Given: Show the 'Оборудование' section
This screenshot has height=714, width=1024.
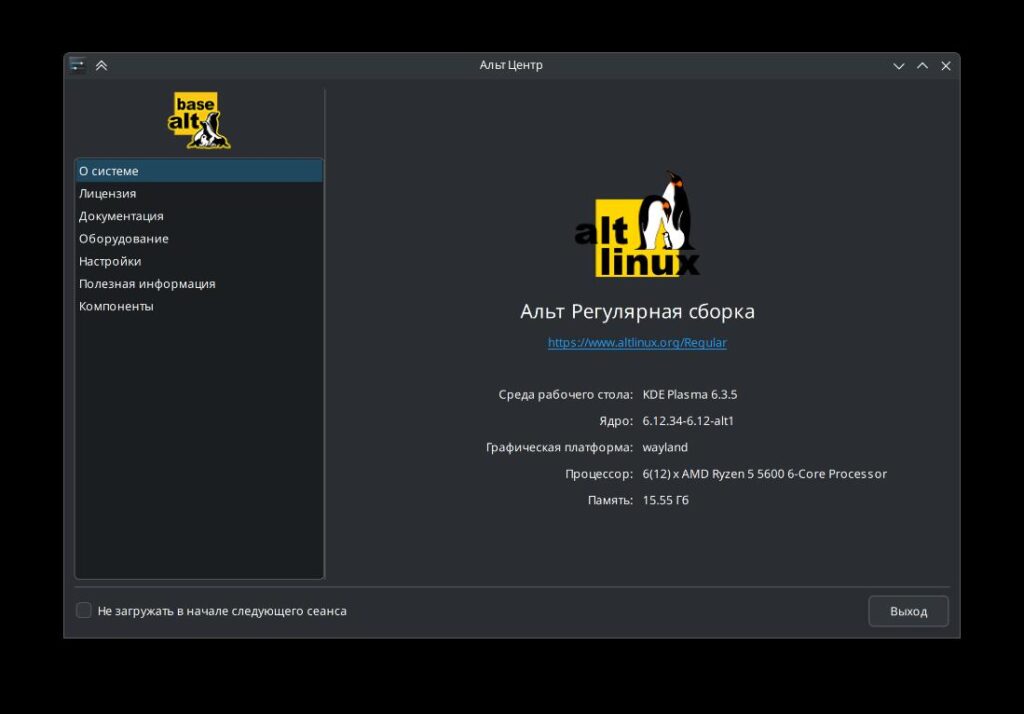Looking at the screenshot, I should [x=199, y=238].
